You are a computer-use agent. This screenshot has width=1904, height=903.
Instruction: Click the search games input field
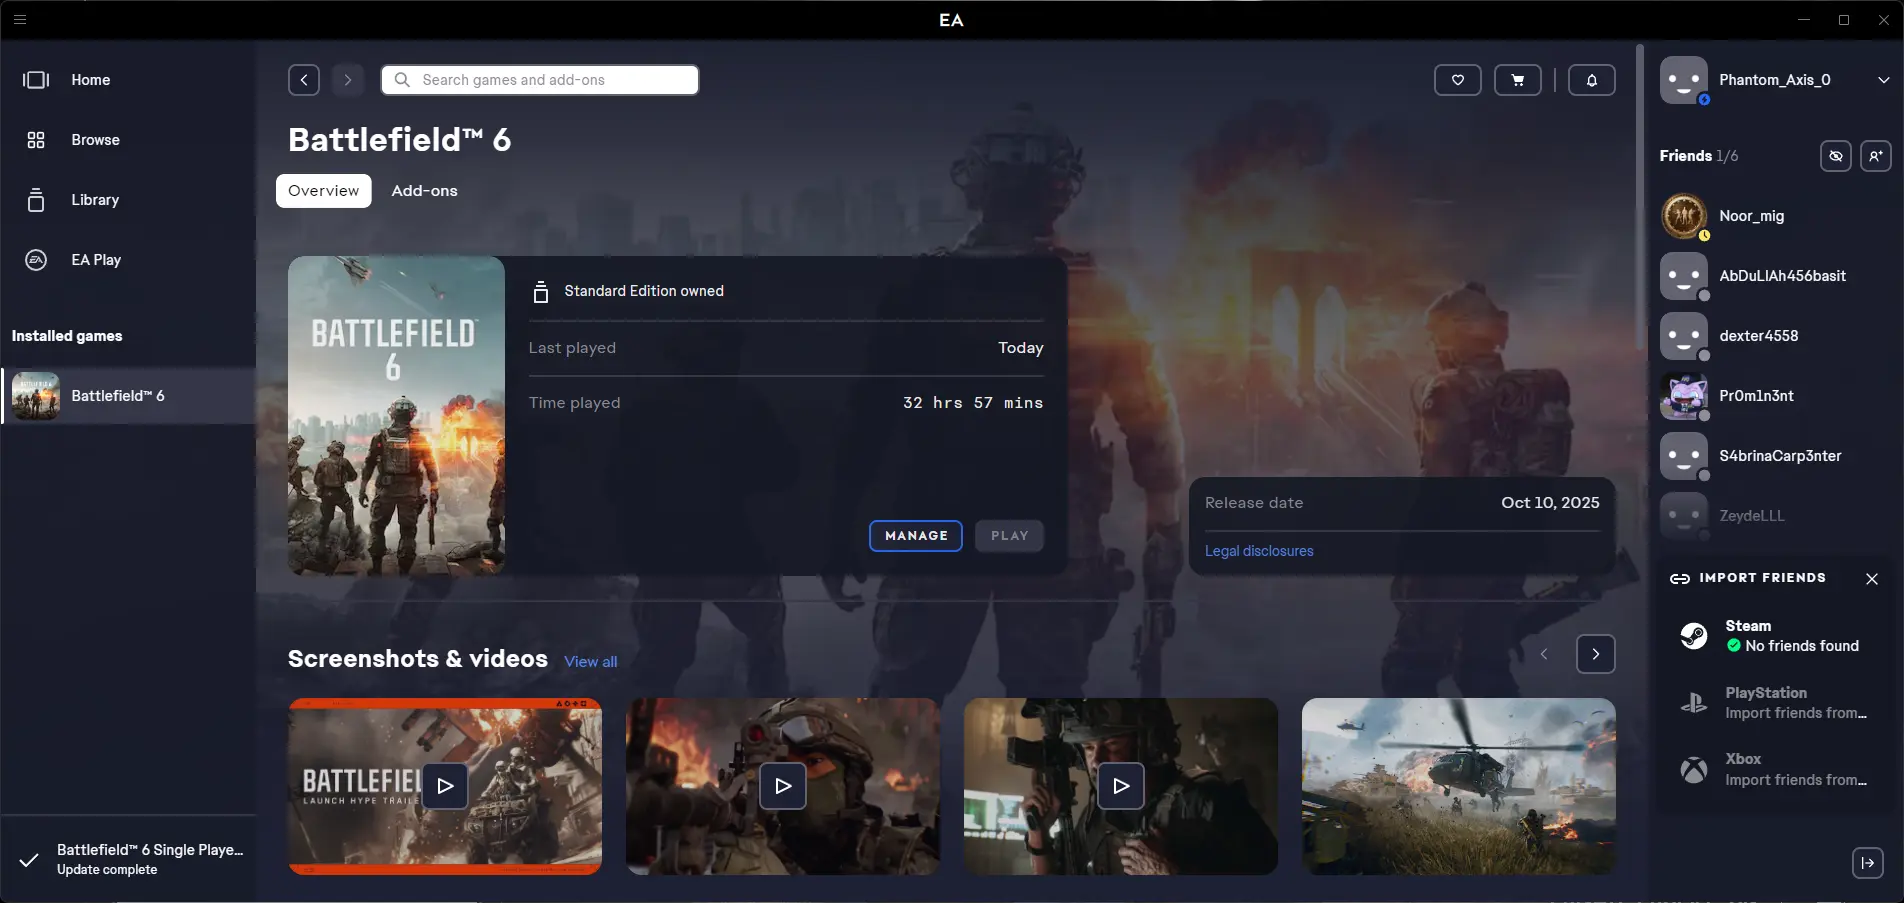[x=540, y=80]
